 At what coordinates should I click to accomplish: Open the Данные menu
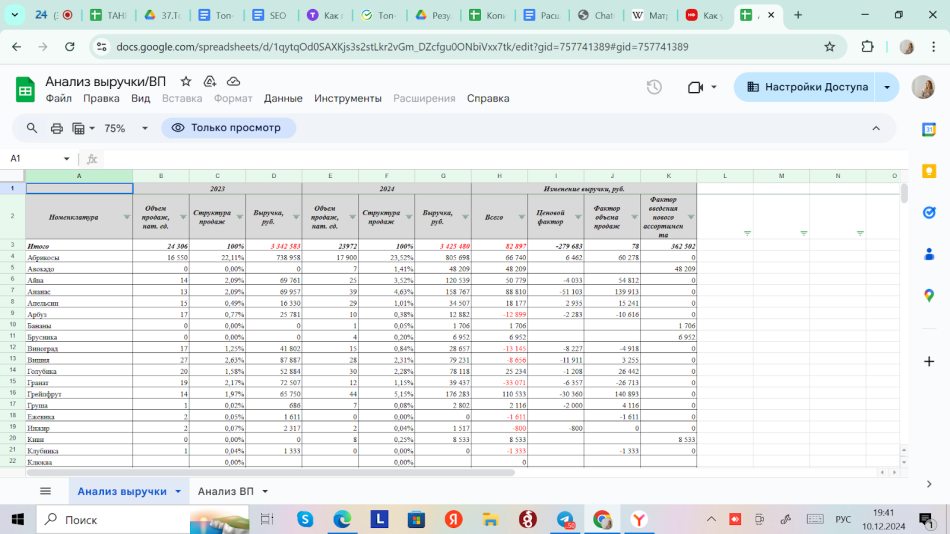(x=283, y=98)
